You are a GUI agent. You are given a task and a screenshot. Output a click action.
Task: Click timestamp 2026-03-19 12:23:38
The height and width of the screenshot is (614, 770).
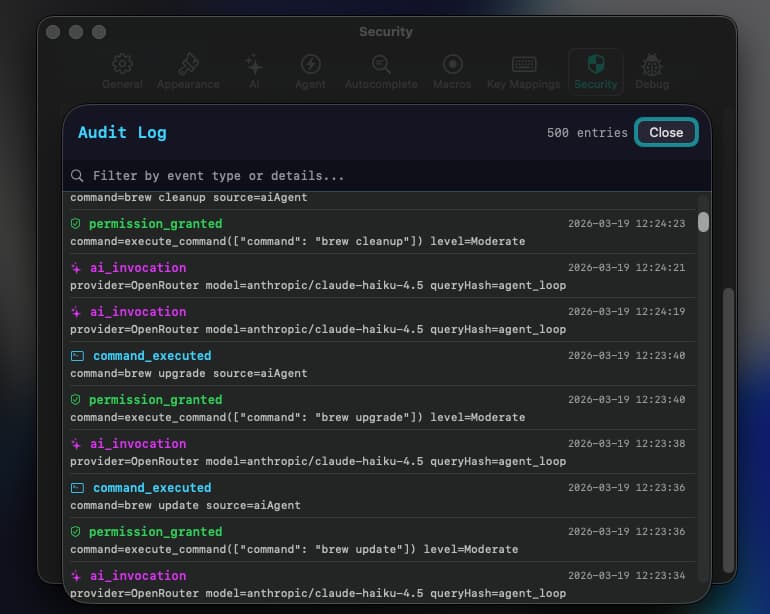pyautogui.click(x=627, y=444)
